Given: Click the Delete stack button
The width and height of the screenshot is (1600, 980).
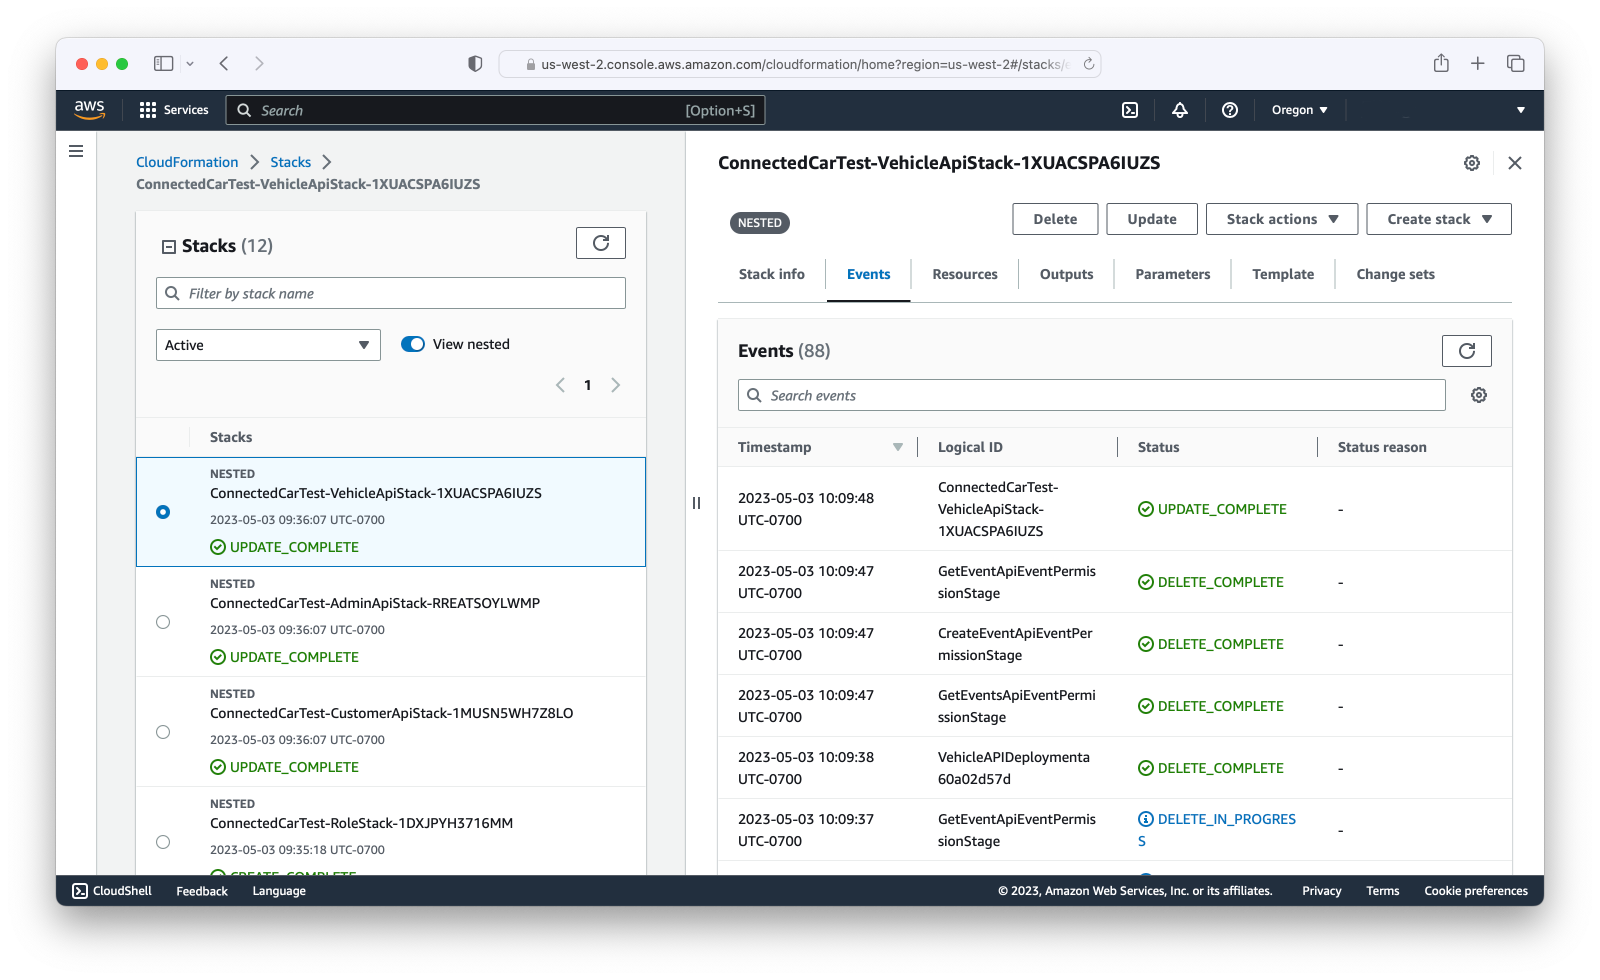Looking at the screenshot, I should 1055,219.
